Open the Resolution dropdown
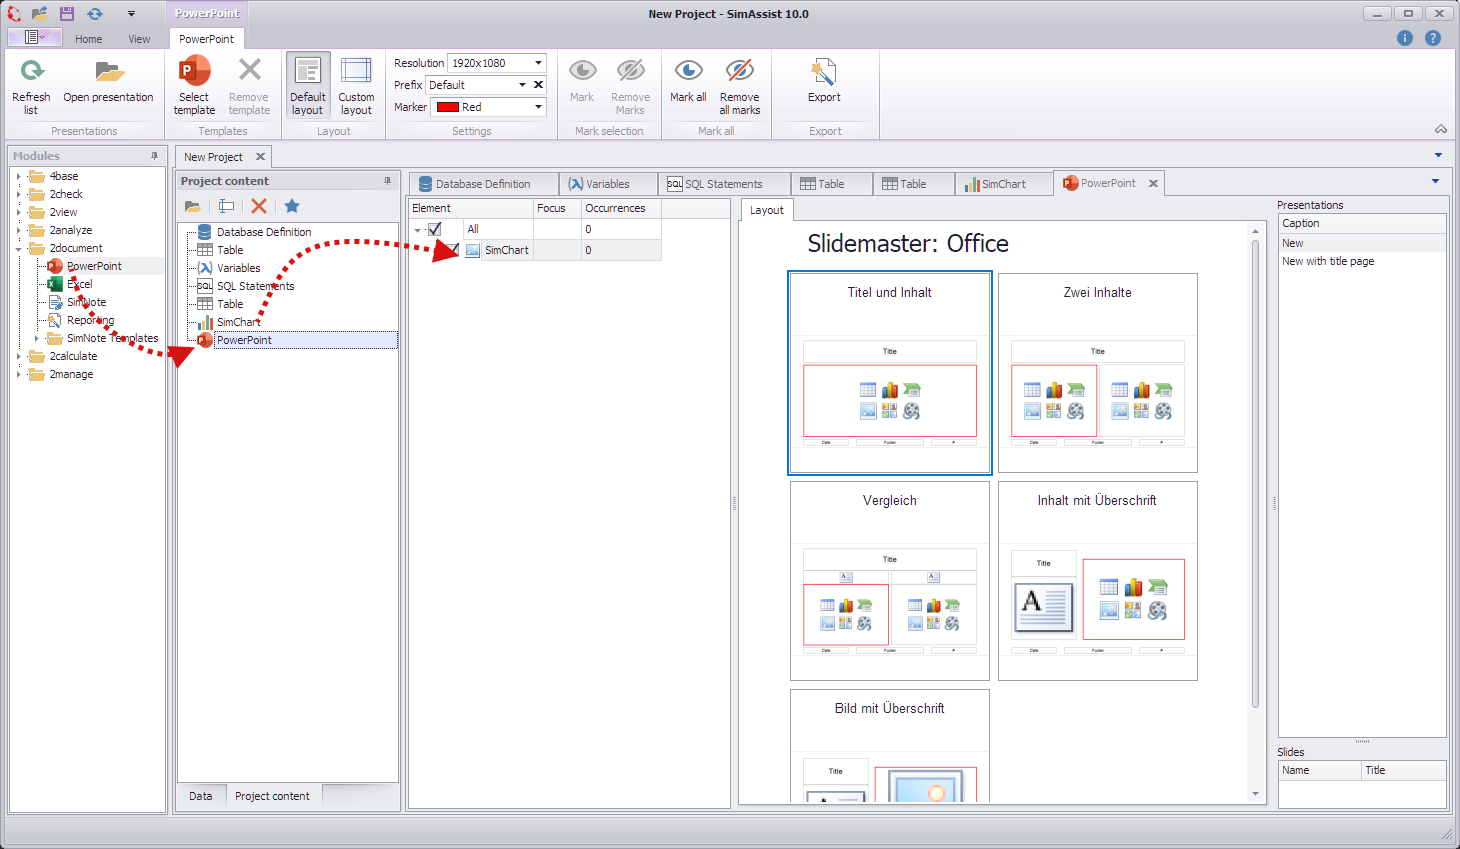1460x849 pixels. [538, 62]
